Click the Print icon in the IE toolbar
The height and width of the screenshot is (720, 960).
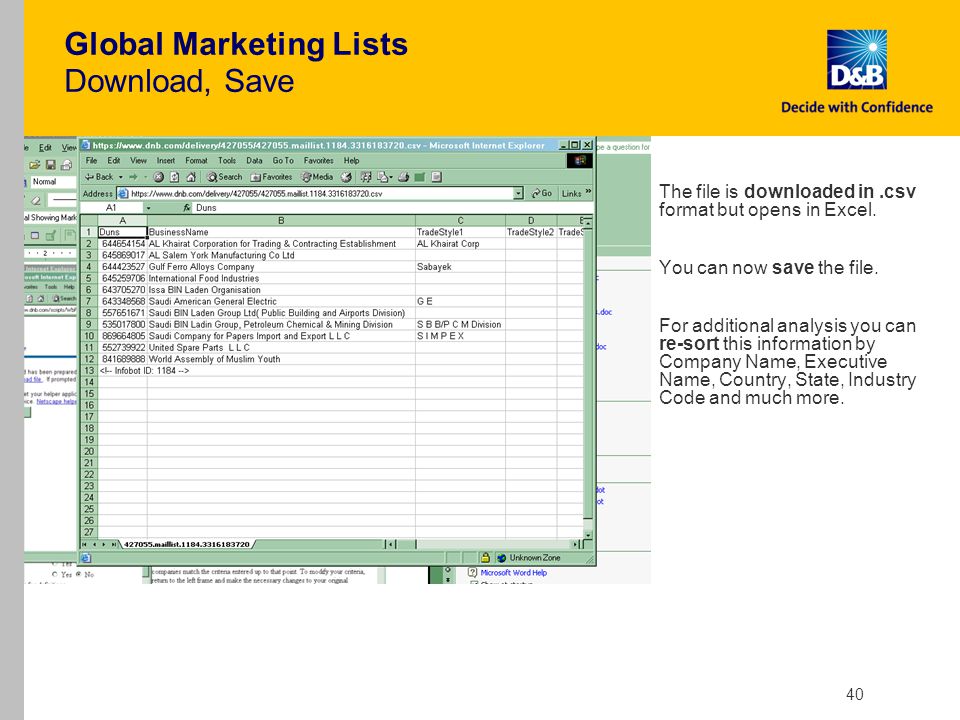click(x=403, y=177)
